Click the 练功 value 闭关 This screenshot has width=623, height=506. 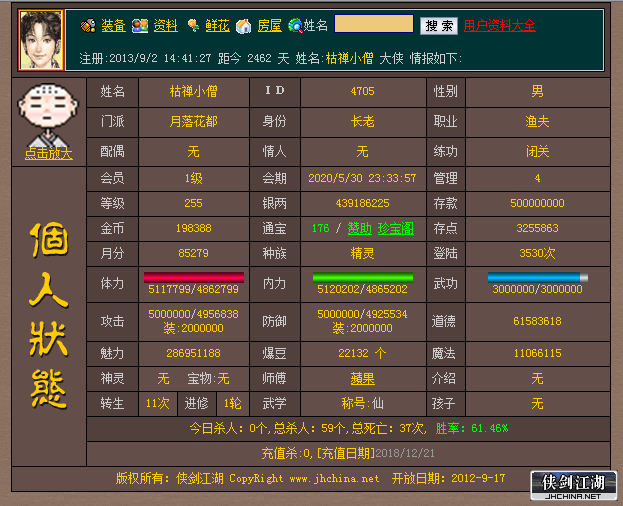coord(537,151)
